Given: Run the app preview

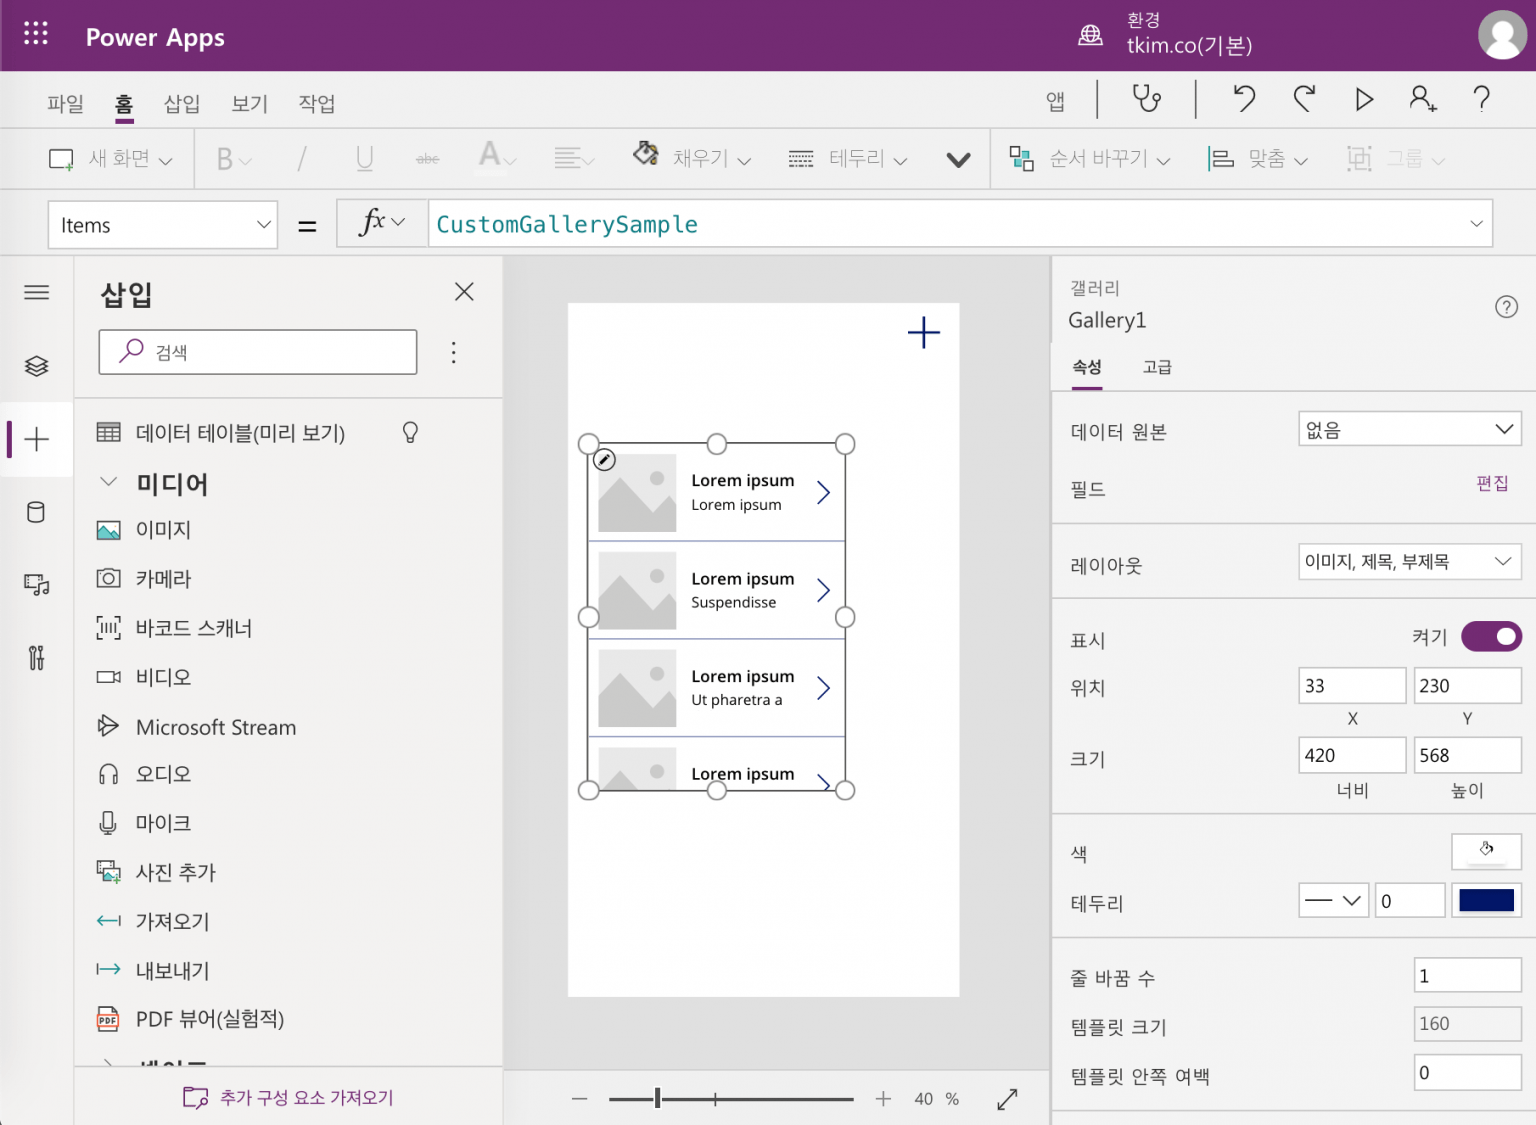Looking at the screenshot, I should click(1364, 99).
